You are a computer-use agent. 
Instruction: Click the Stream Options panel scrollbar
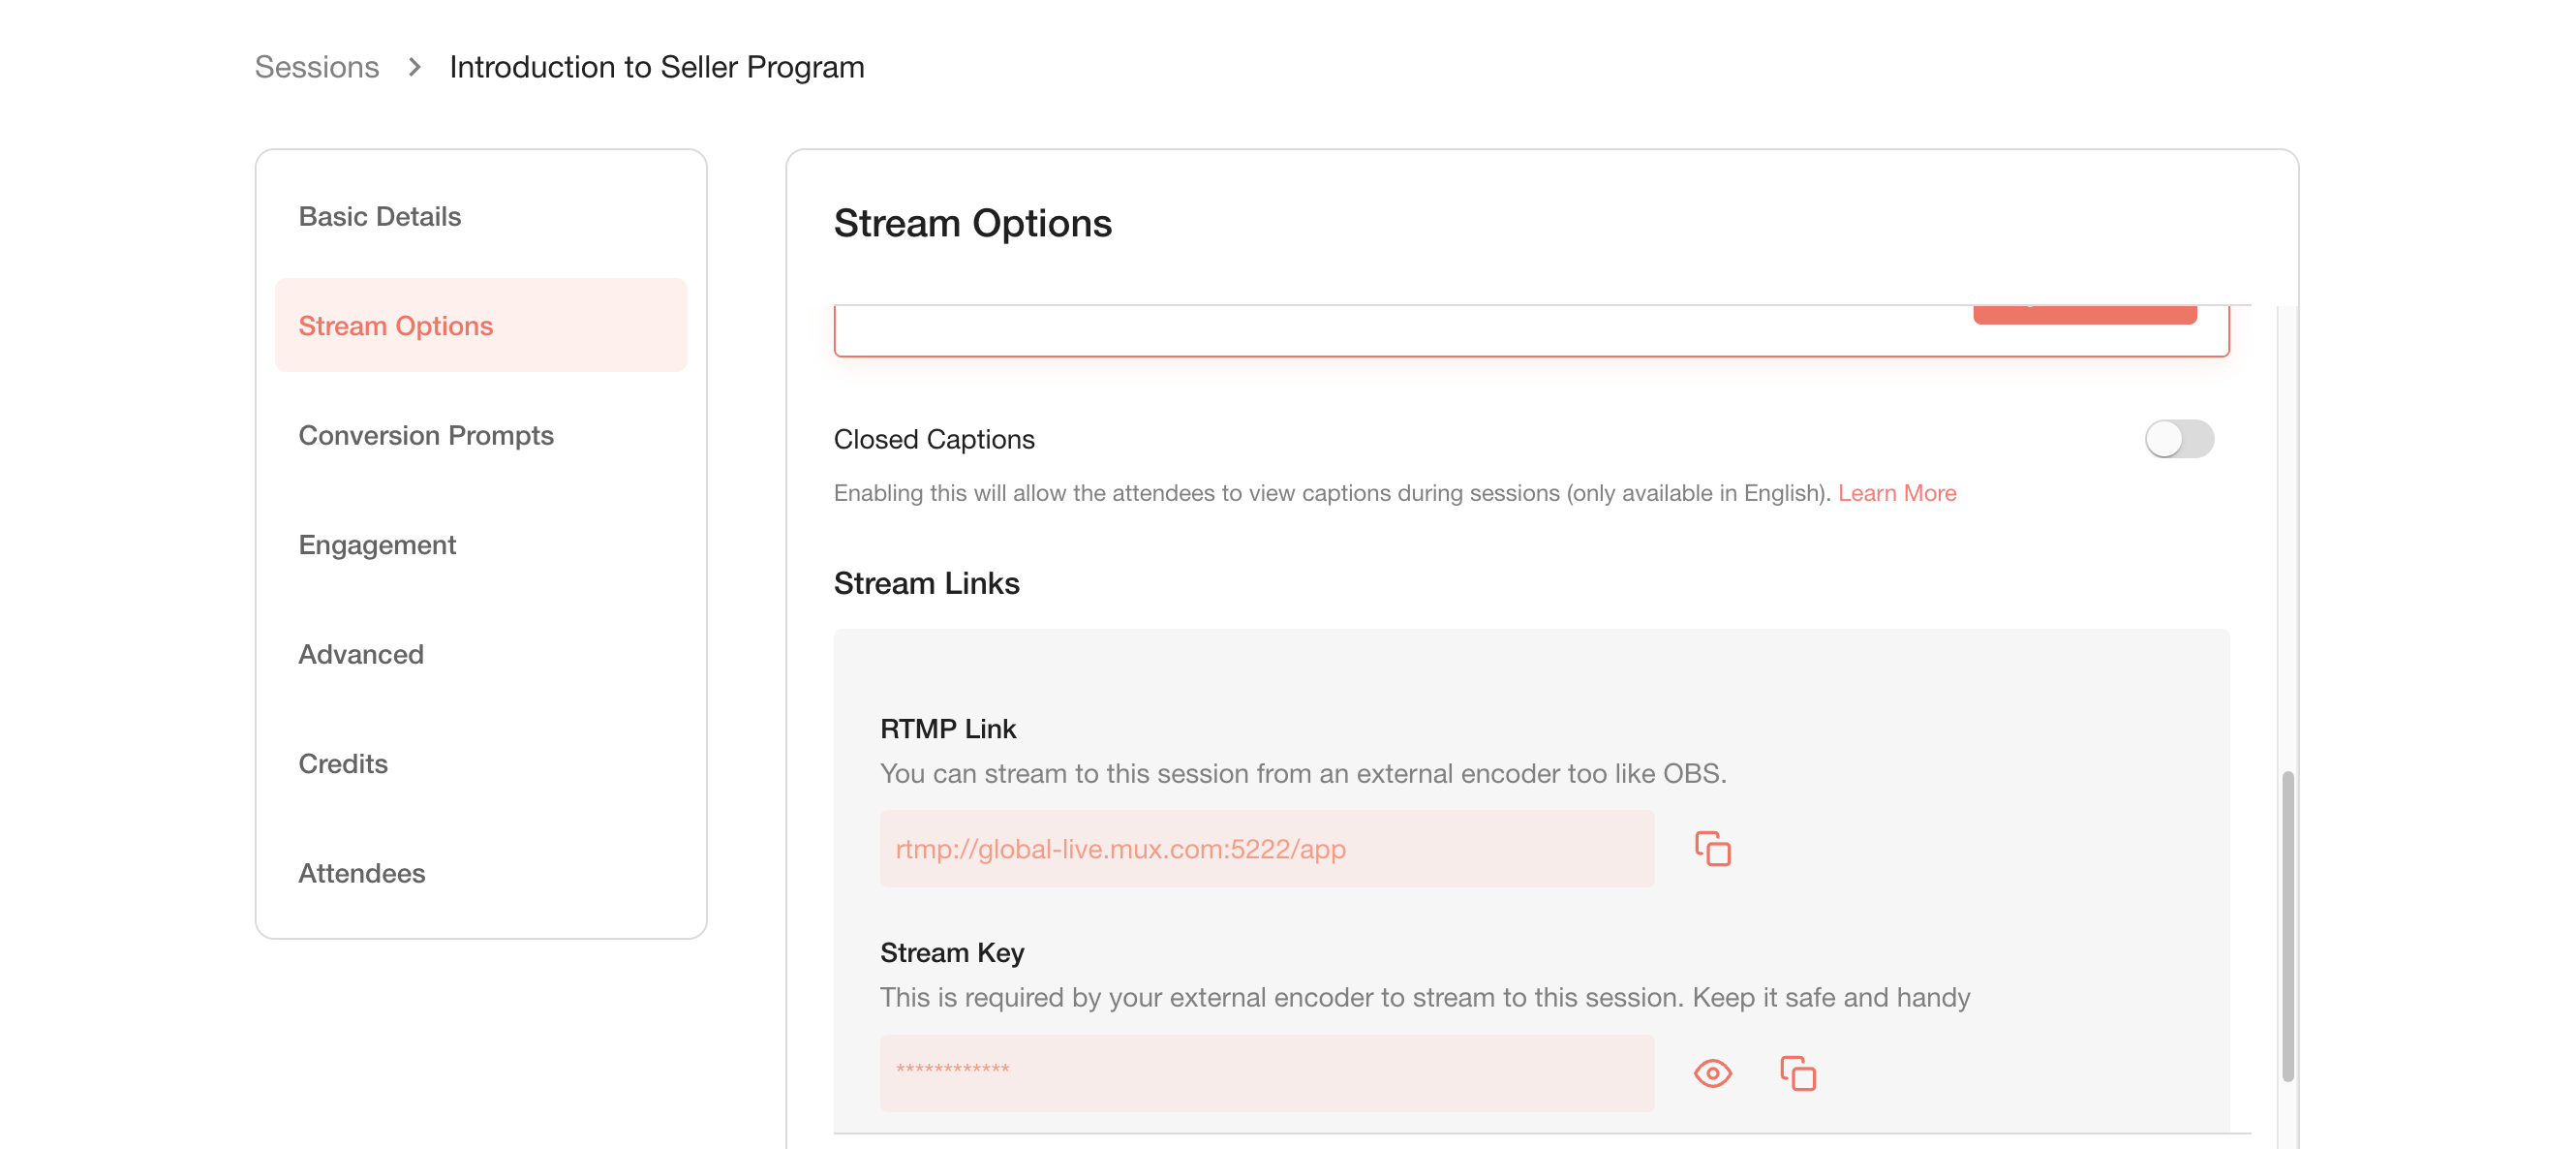[2287, 926]
